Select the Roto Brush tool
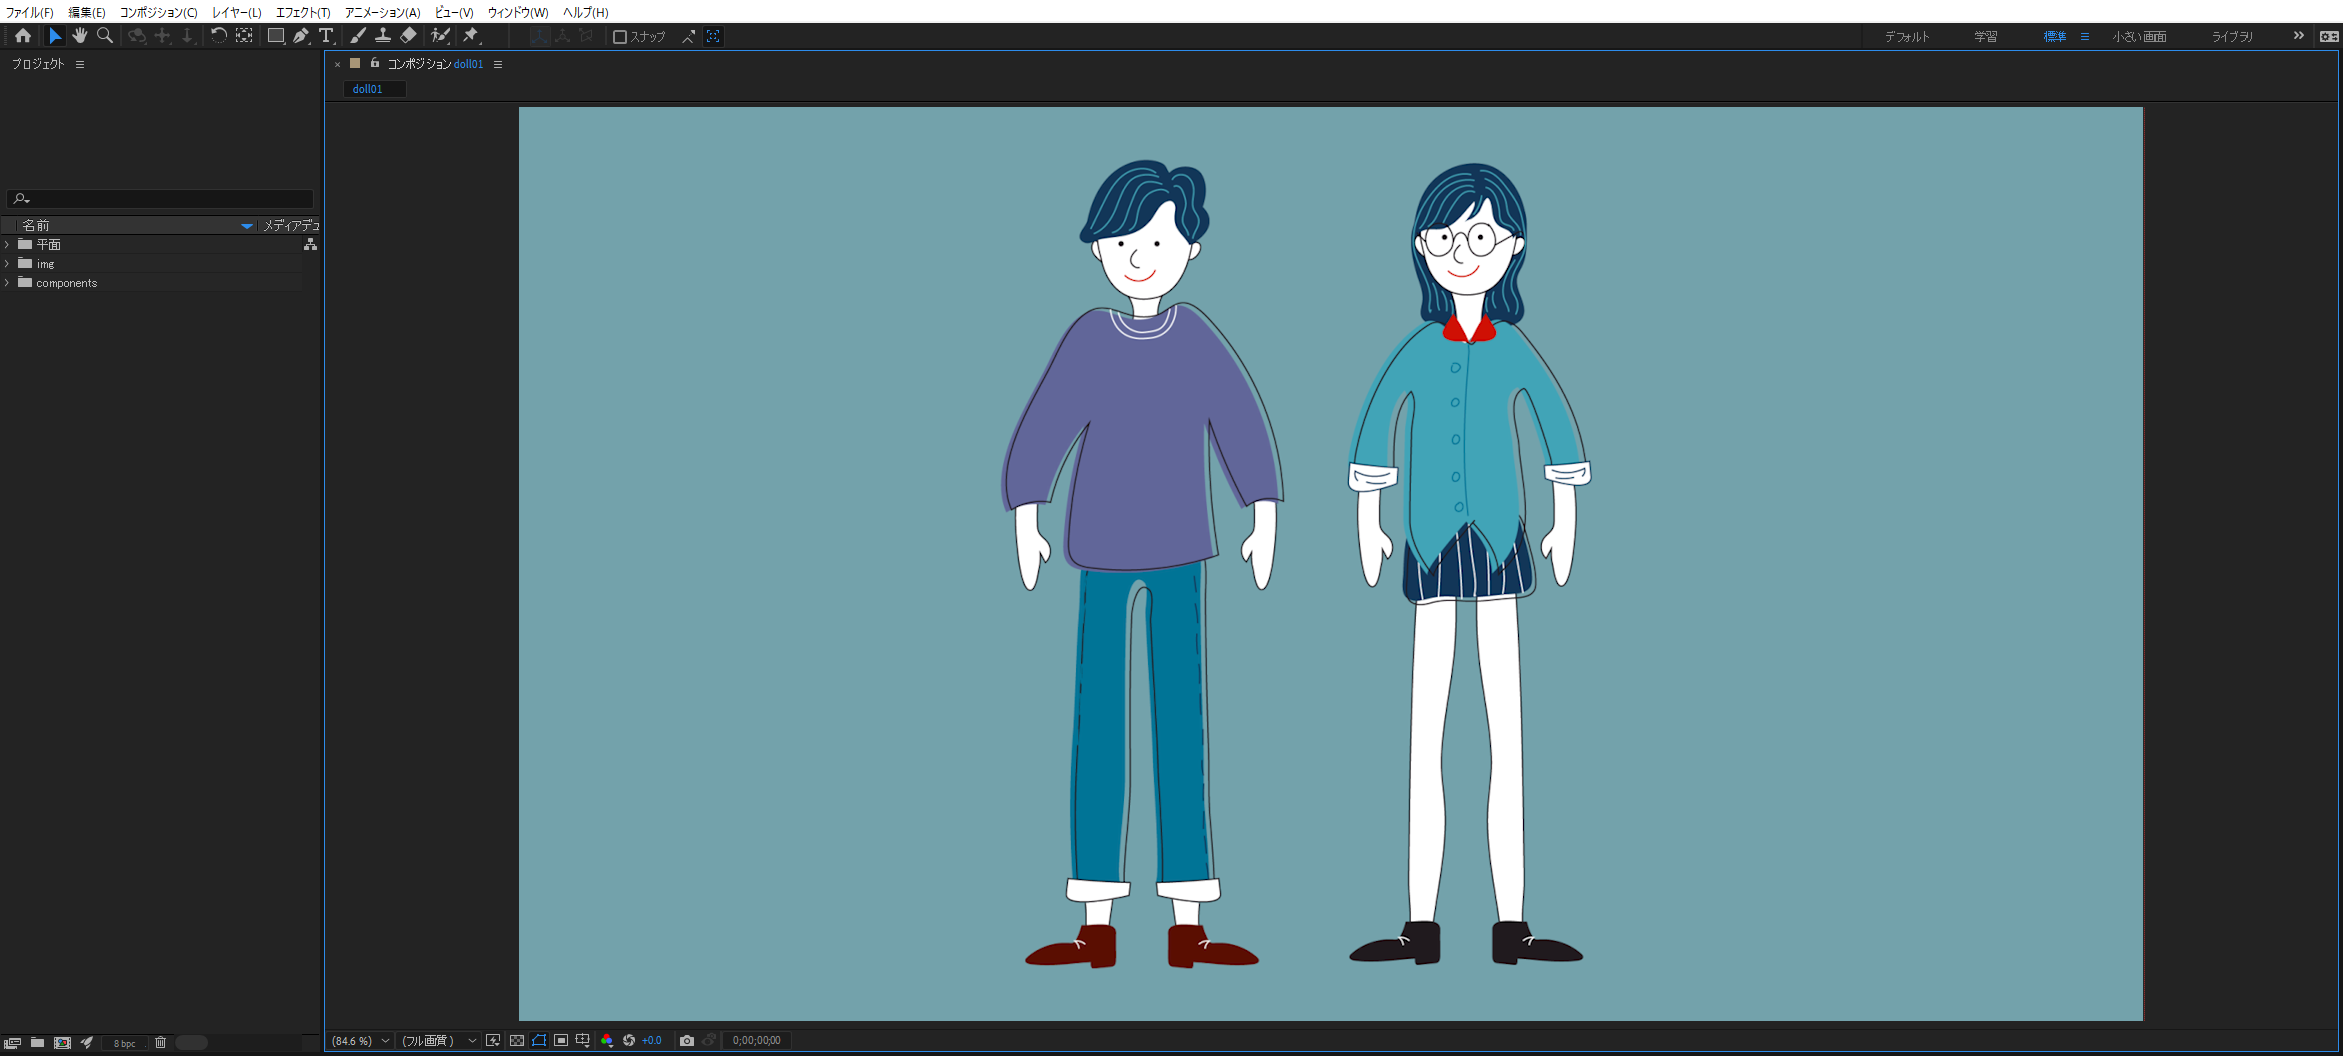2343x1056 pixels. tap(440, 36)
